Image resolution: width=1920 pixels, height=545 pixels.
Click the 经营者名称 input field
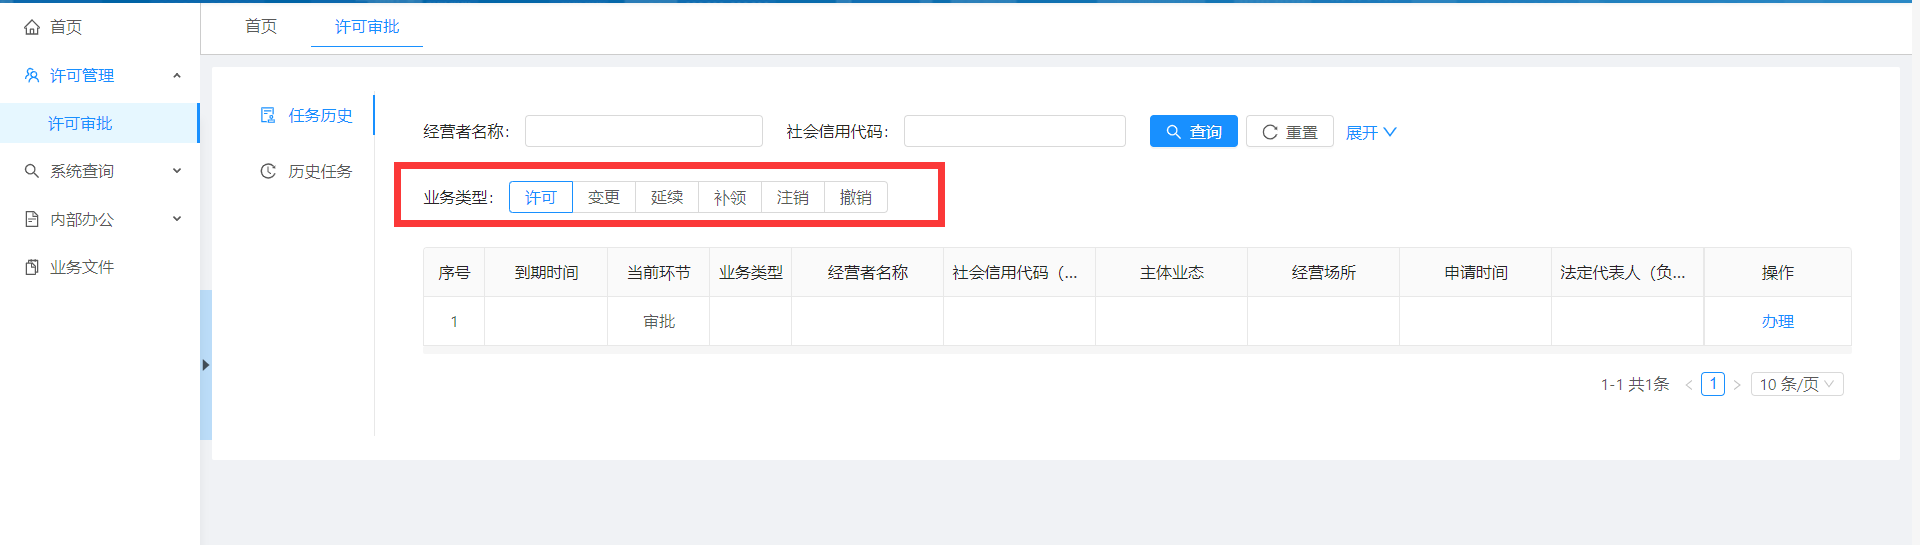pyautogui.click(x=643, y=131)
